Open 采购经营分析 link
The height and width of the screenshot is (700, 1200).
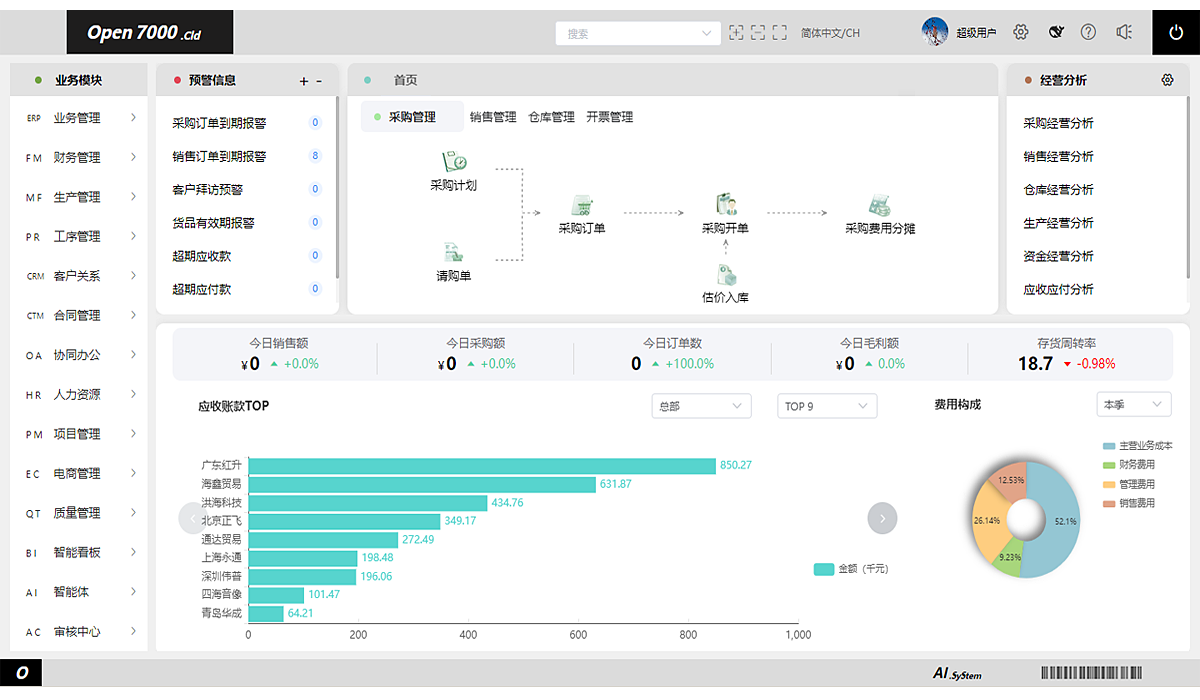[x=1058, y=123]
